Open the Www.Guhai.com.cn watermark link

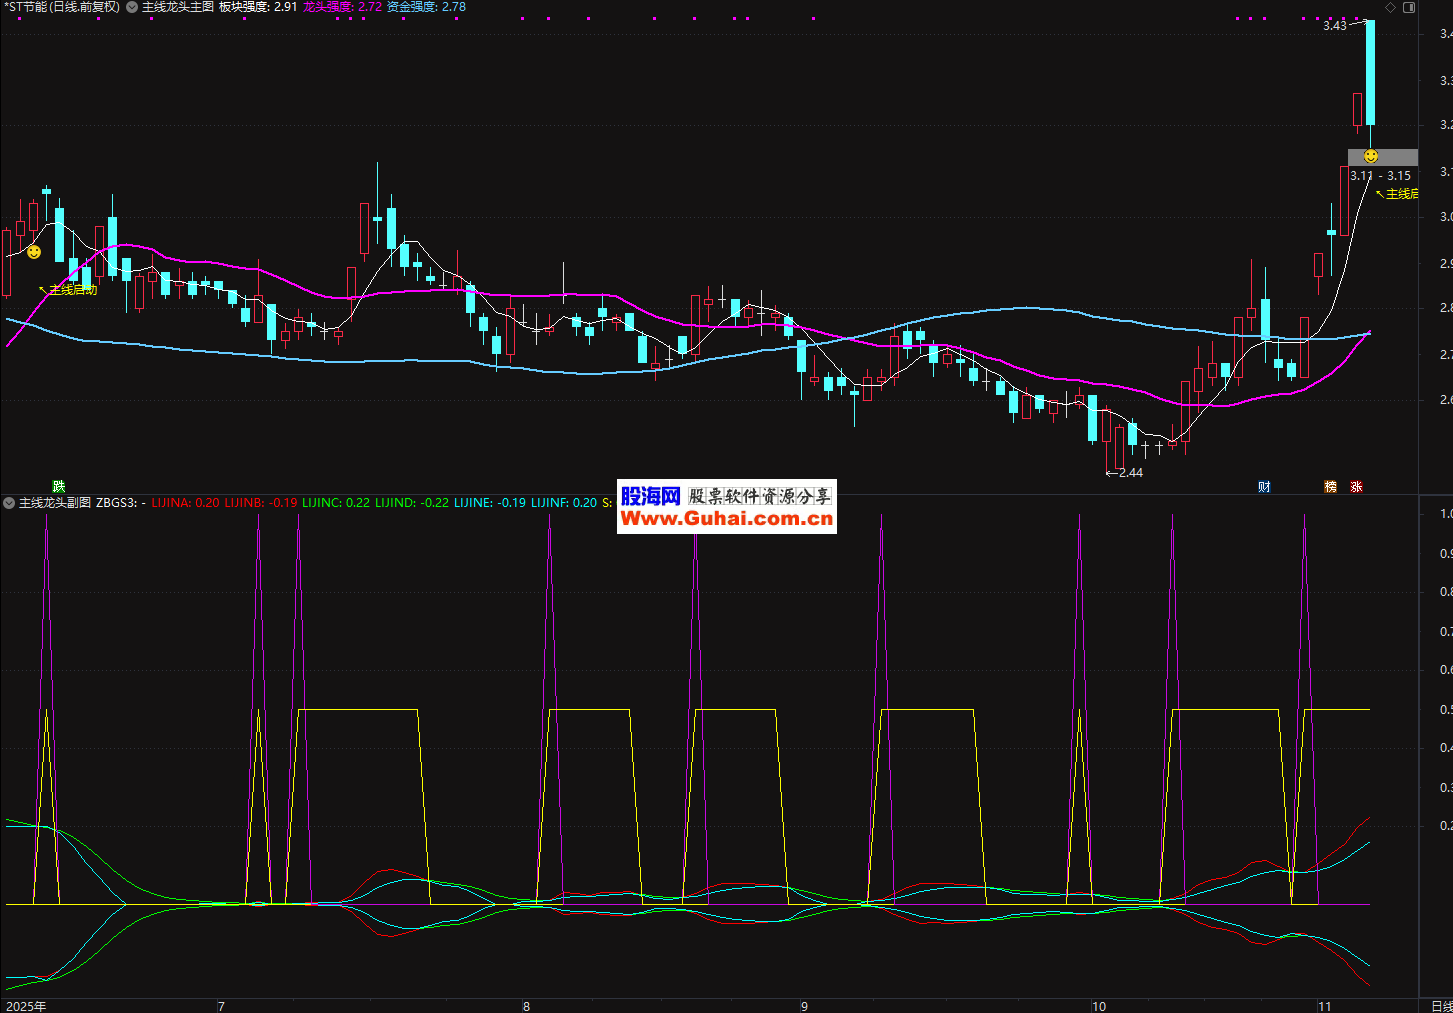click(726, 518)
